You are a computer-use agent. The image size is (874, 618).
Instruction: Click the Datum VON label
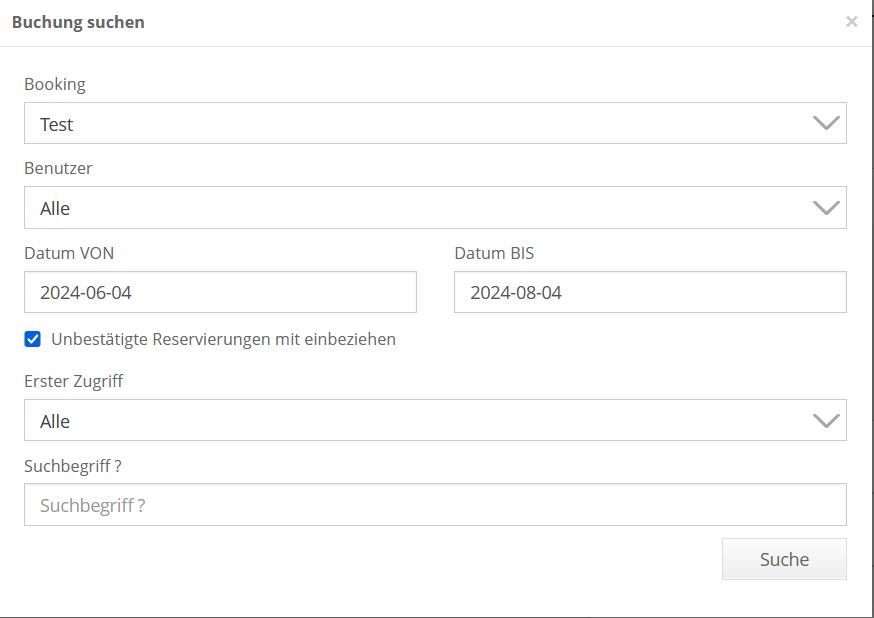69,253
